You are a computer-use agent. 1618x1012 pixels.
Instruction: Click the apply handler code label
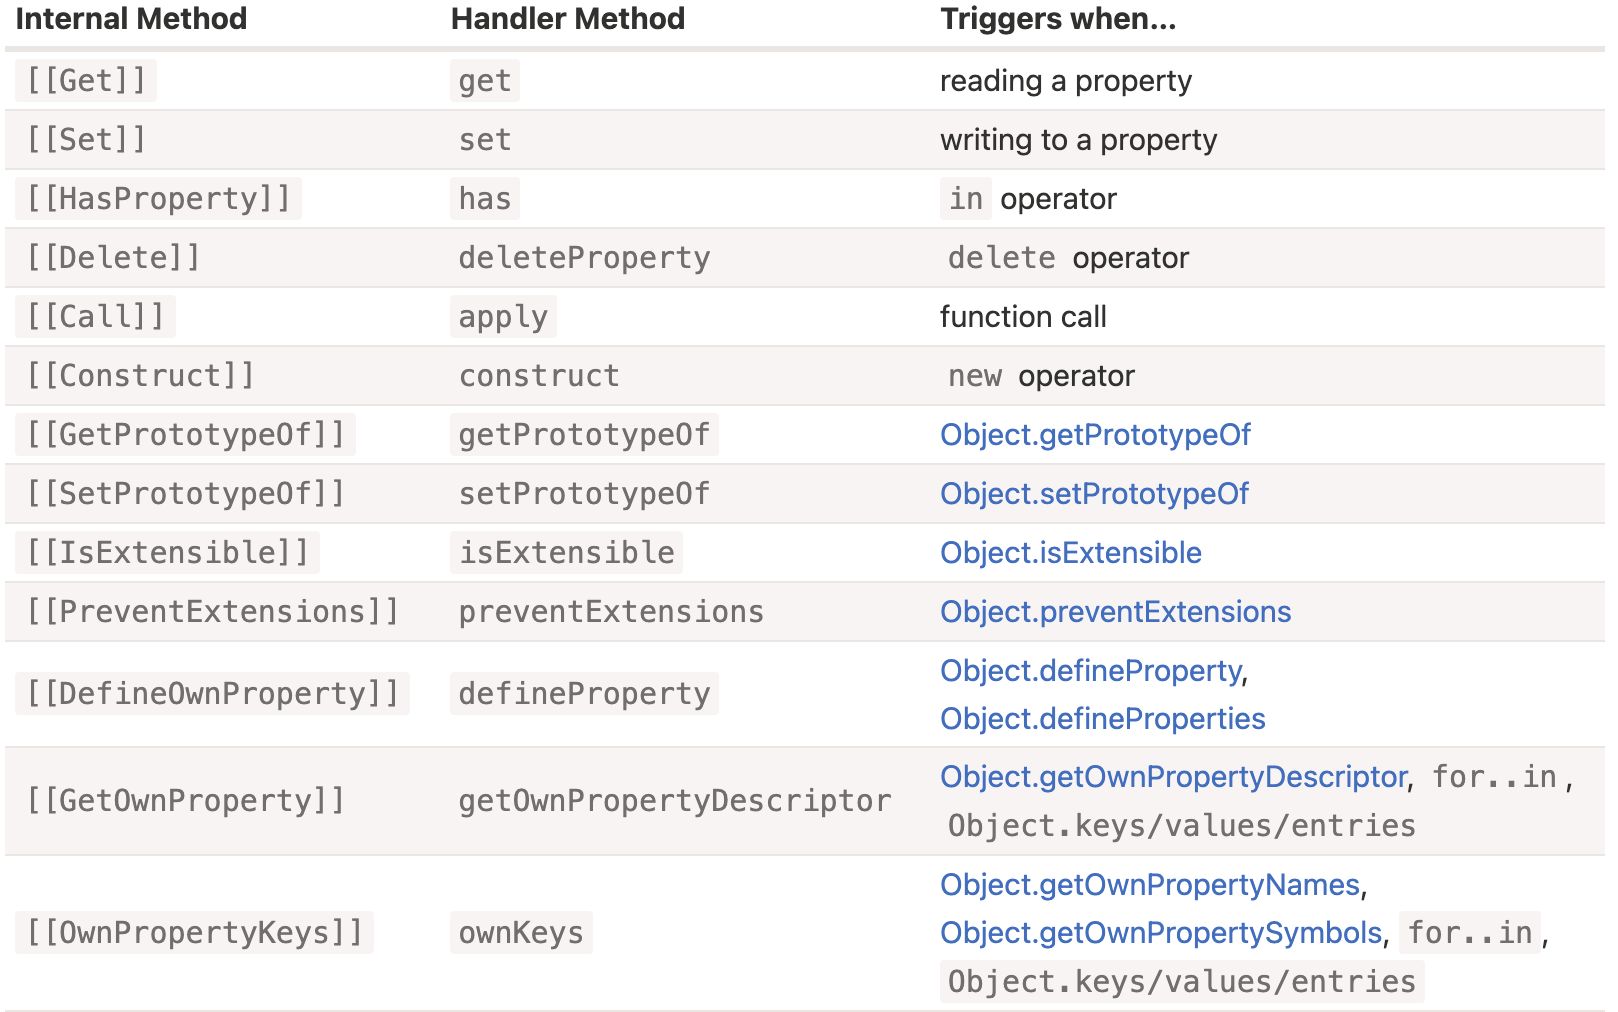(503, 317)
